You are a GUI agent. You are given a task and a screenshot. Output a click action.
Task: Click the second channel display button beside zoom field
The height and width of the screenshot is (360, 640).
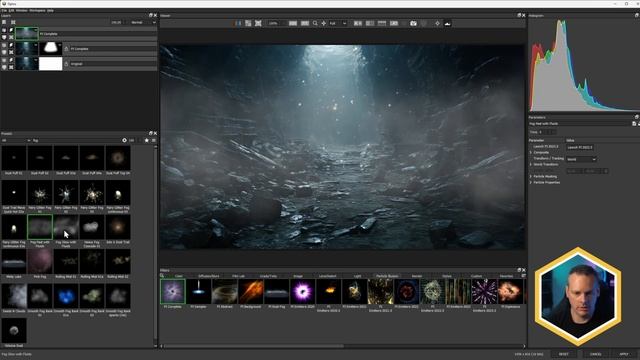pyautogui.click(x=305, y=23)
